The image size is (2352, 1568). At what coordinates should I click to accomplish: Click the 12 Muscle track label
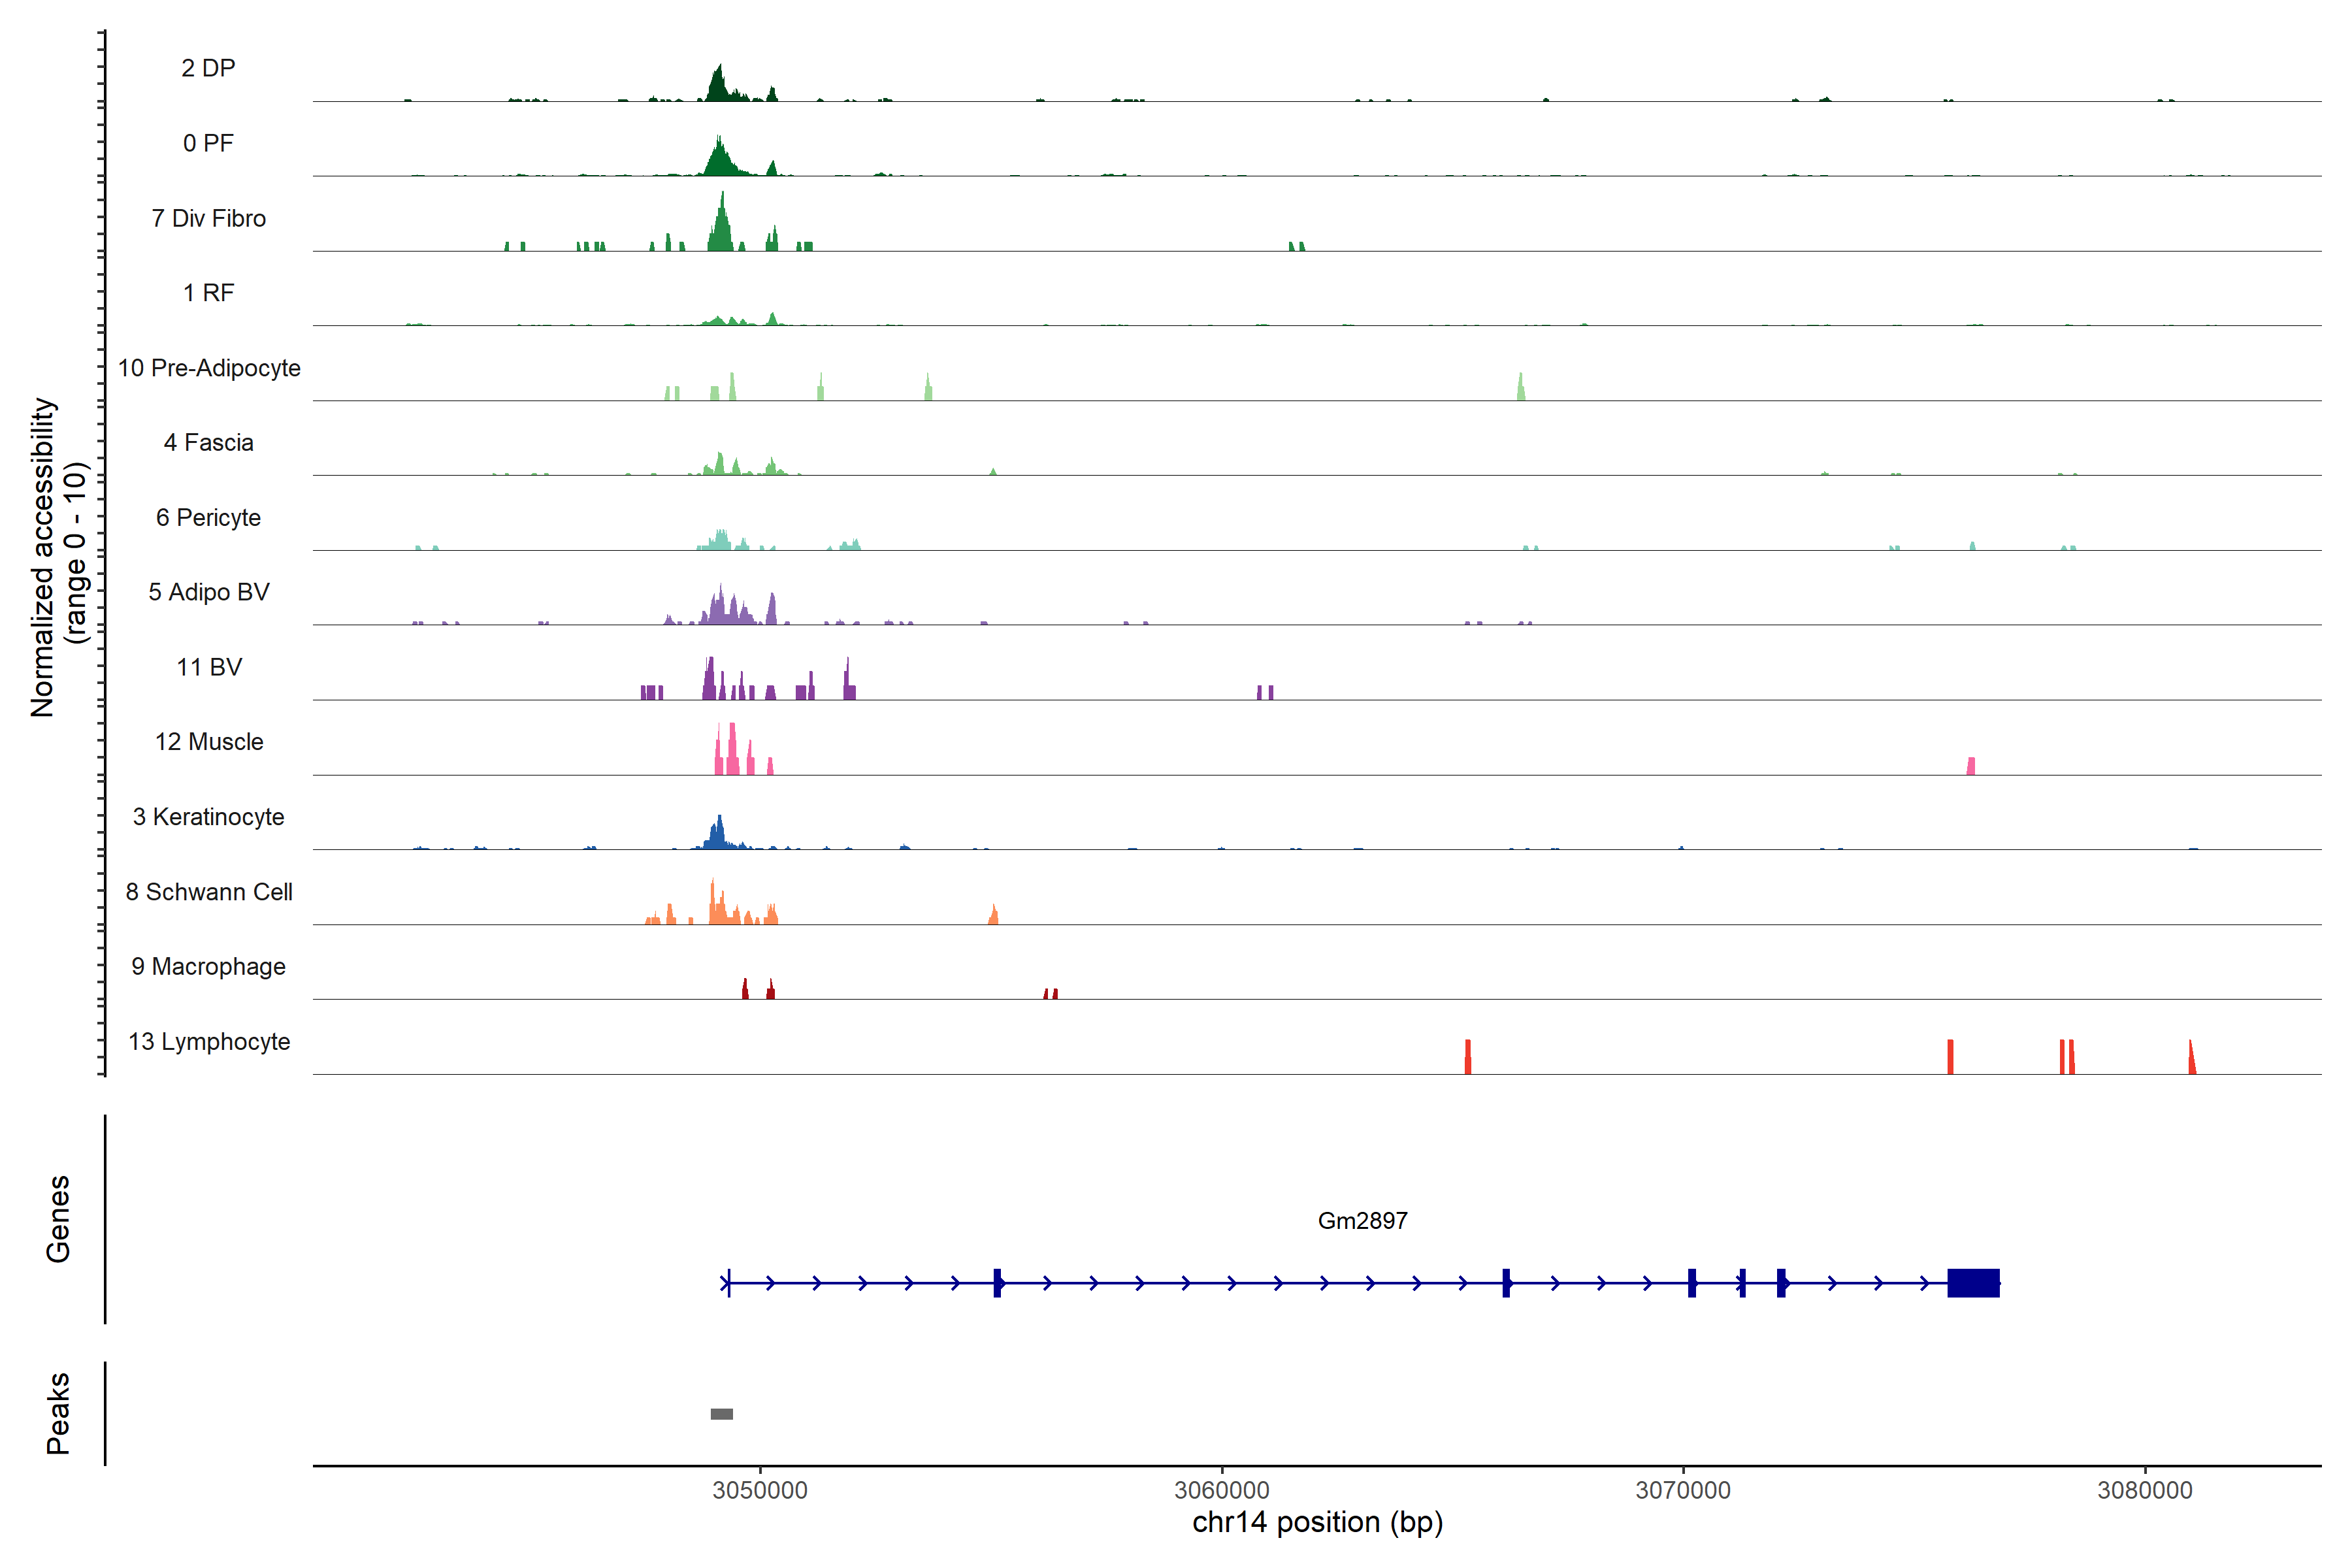tap(208, 742)
